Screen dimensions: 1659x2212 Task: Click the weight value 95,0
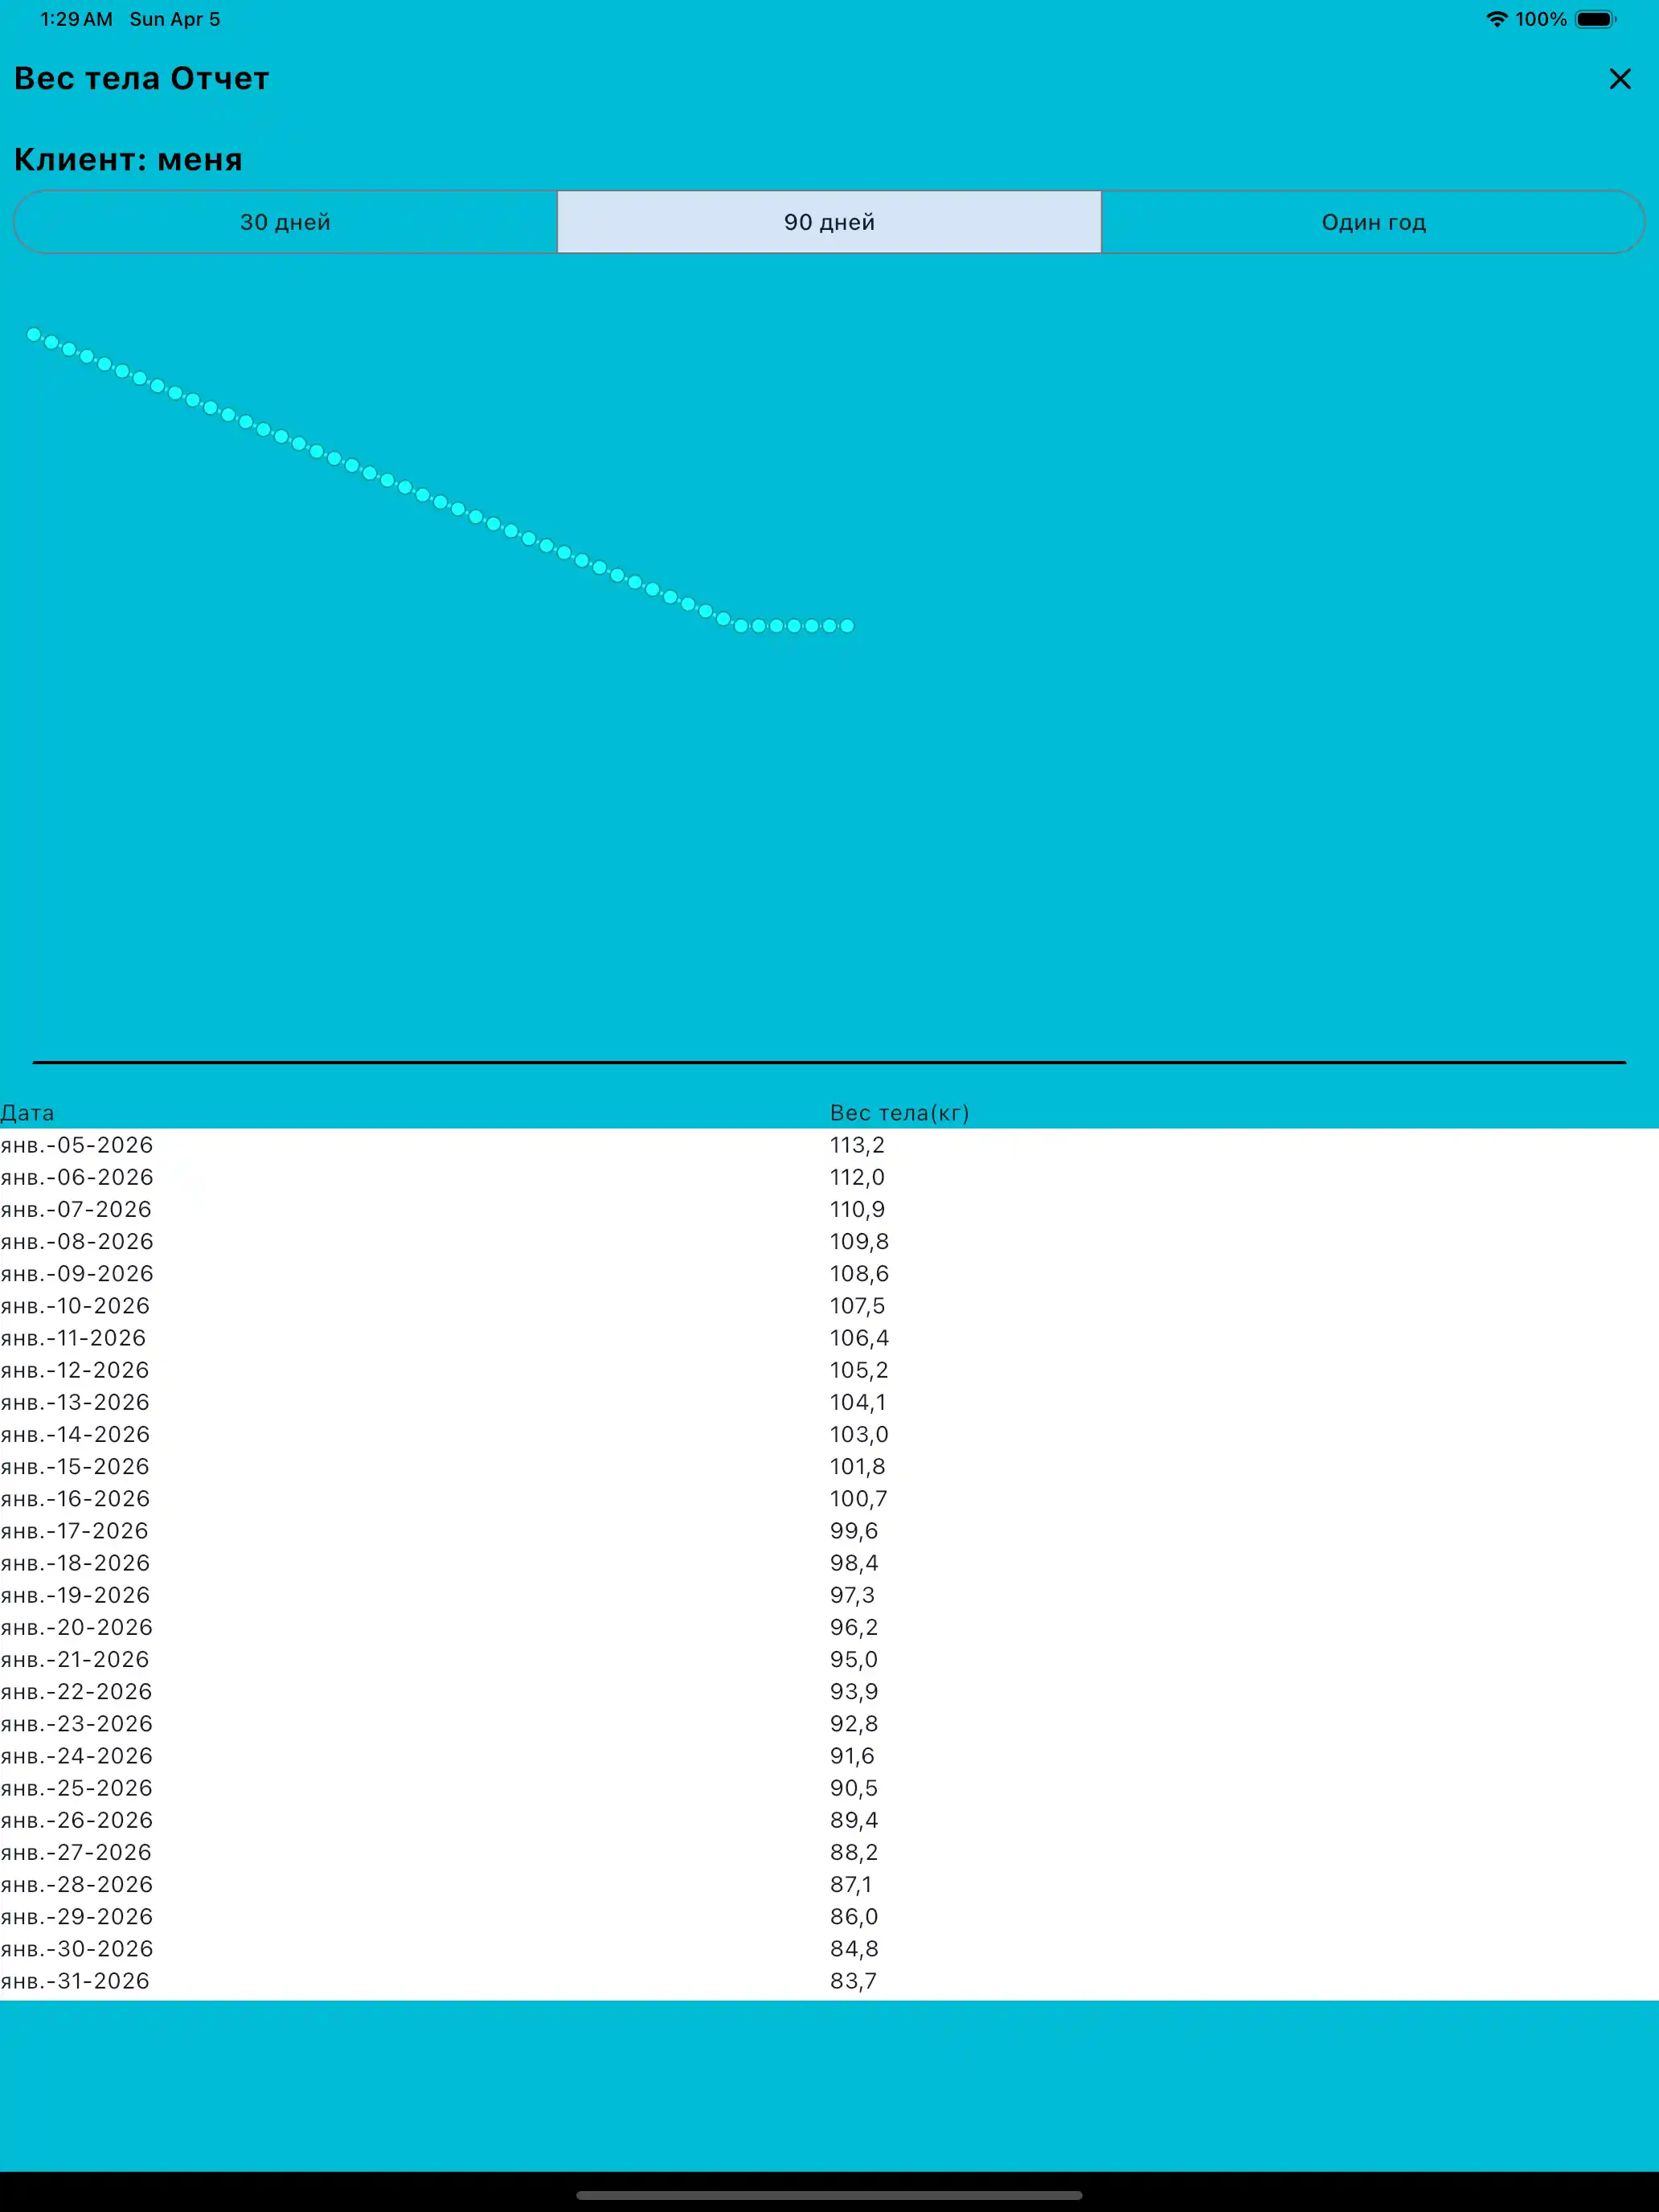[x=853, y=1659]
